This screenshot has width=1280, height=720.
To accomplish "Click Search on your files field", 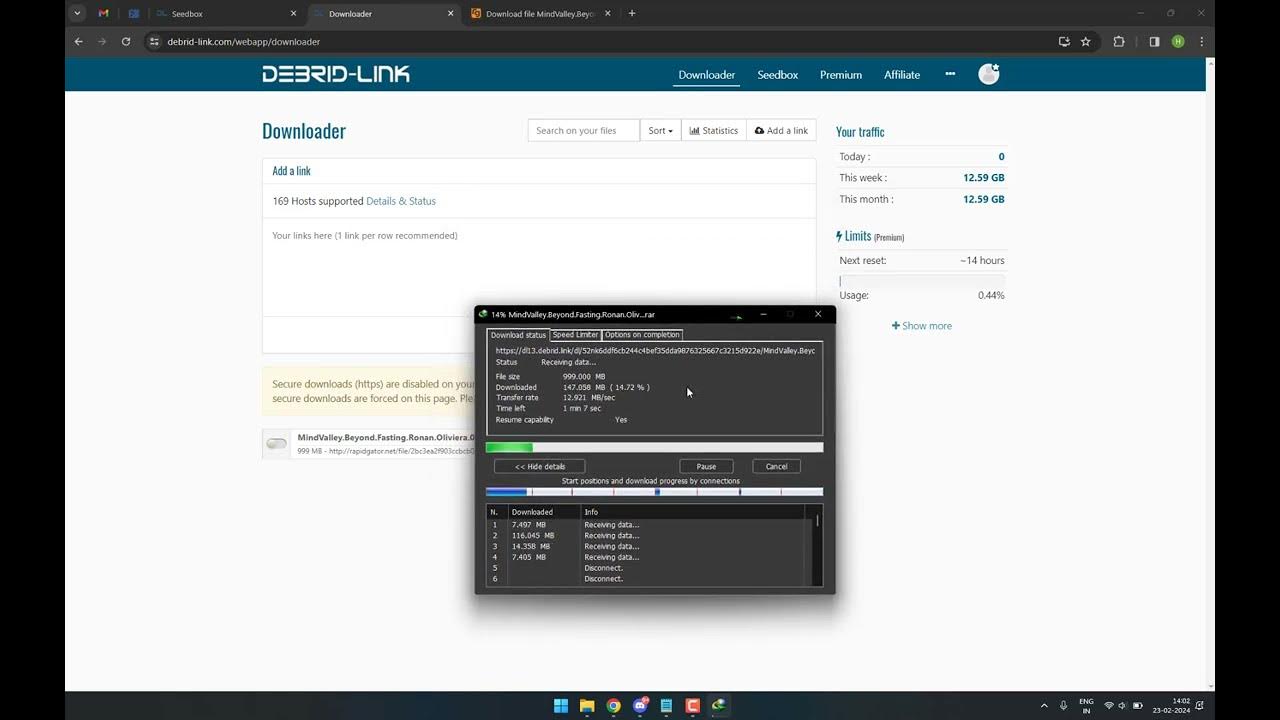I will (584, 130).
